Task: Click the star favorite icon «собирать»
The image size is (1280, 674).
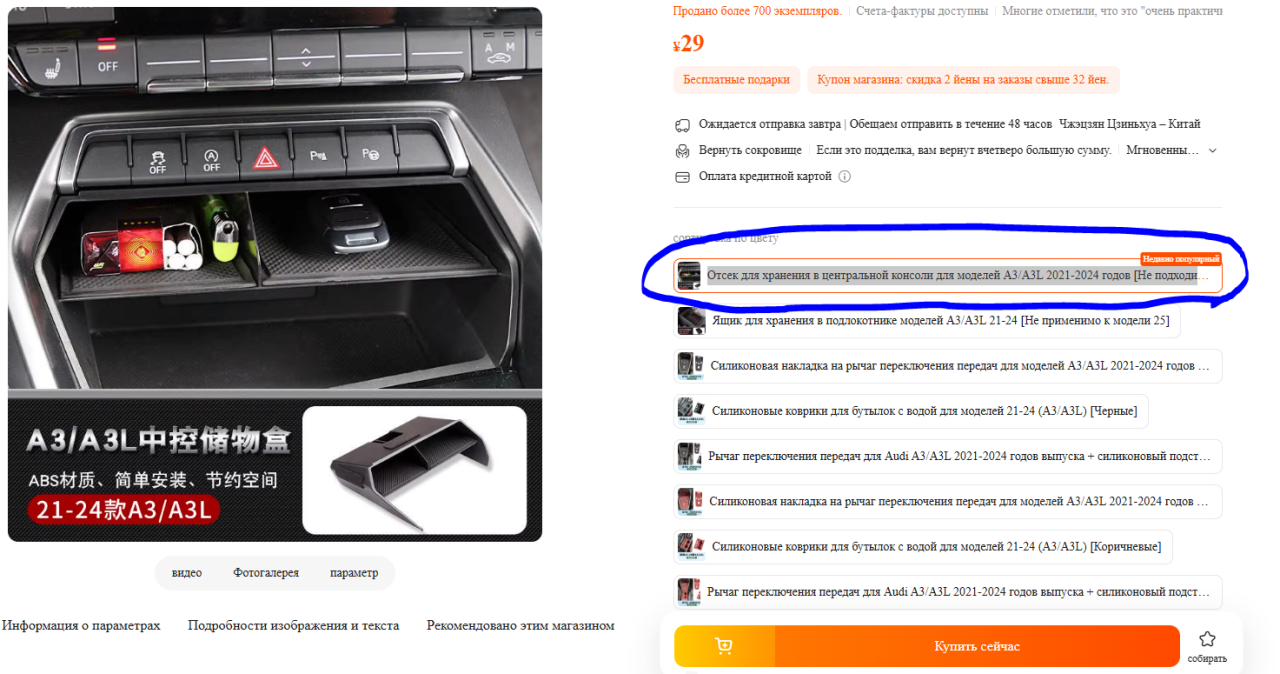Action: click(x=1207, y=639)
